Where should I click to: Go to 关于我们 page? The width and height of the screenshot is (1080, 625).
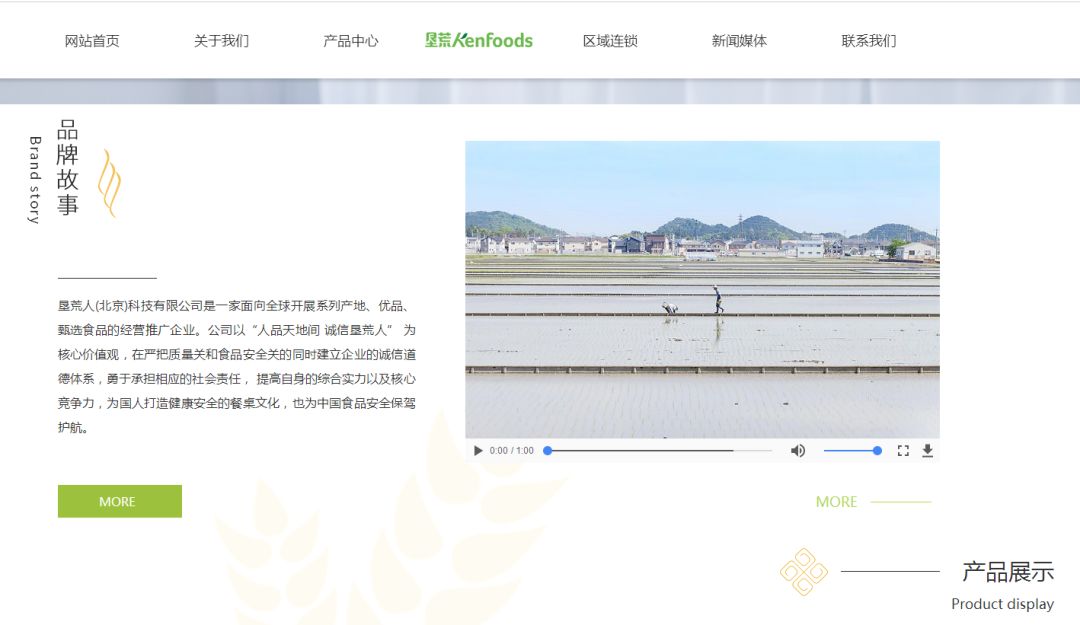pos(221,41)
